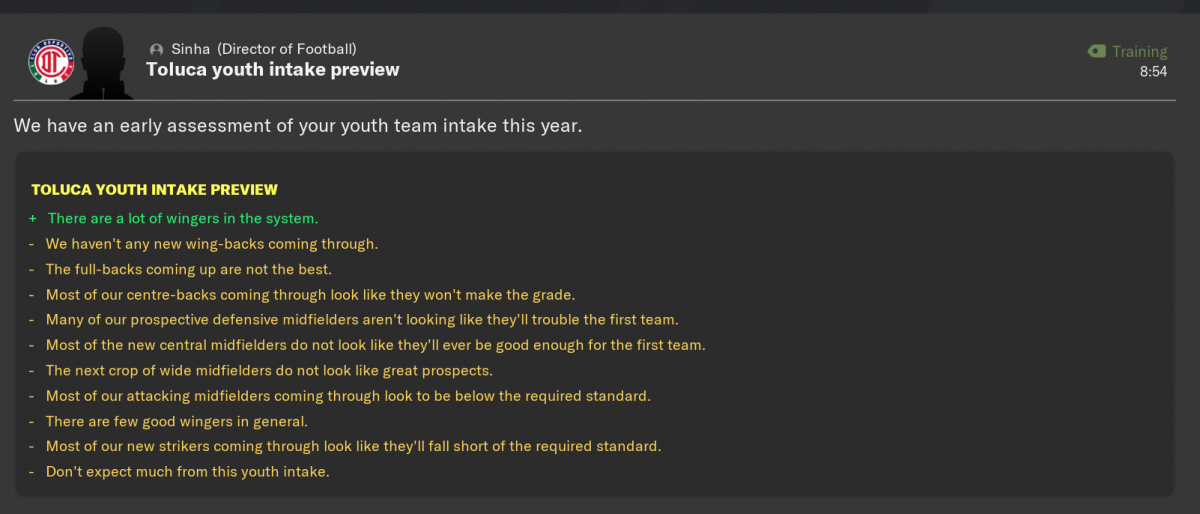Select the yellow TOLUCA YOUTH INTAKE PREVIEW heading
The height and width of the screenshot is (514, 1200).
point(154,189)
